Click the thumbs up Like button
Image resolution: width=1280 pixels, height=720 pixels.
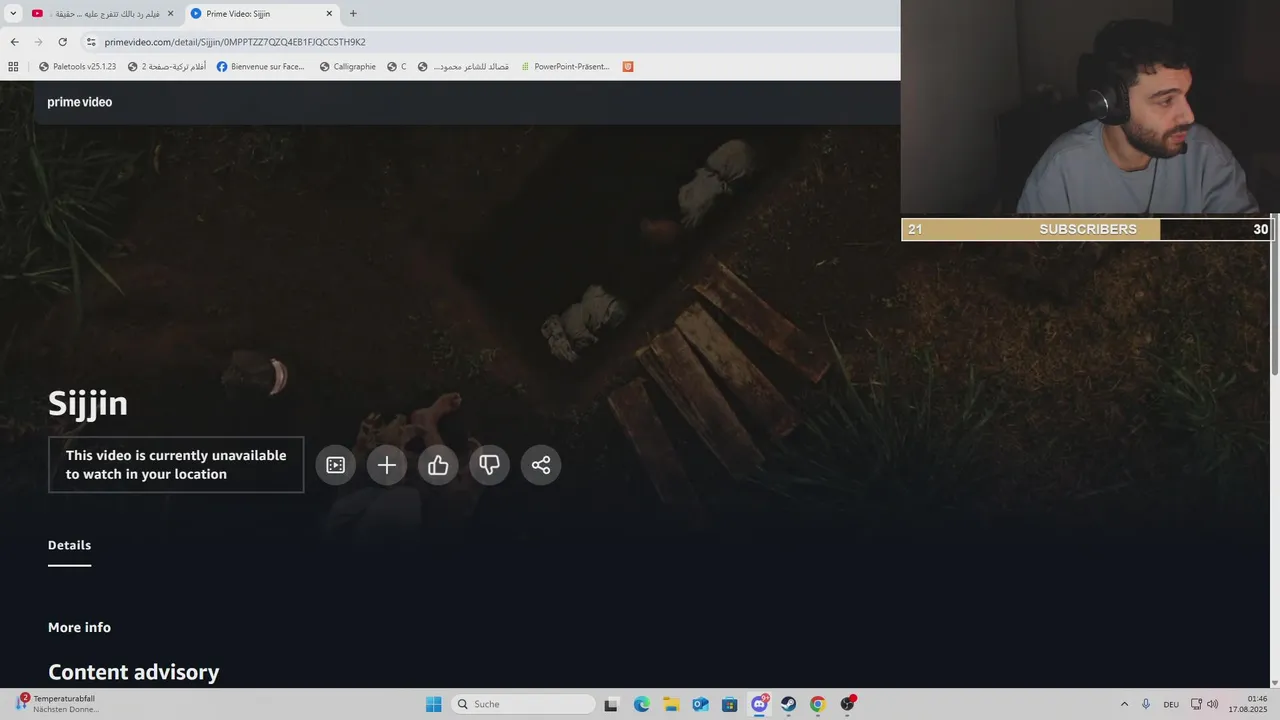pyautogui.click(x=438, y=465)
